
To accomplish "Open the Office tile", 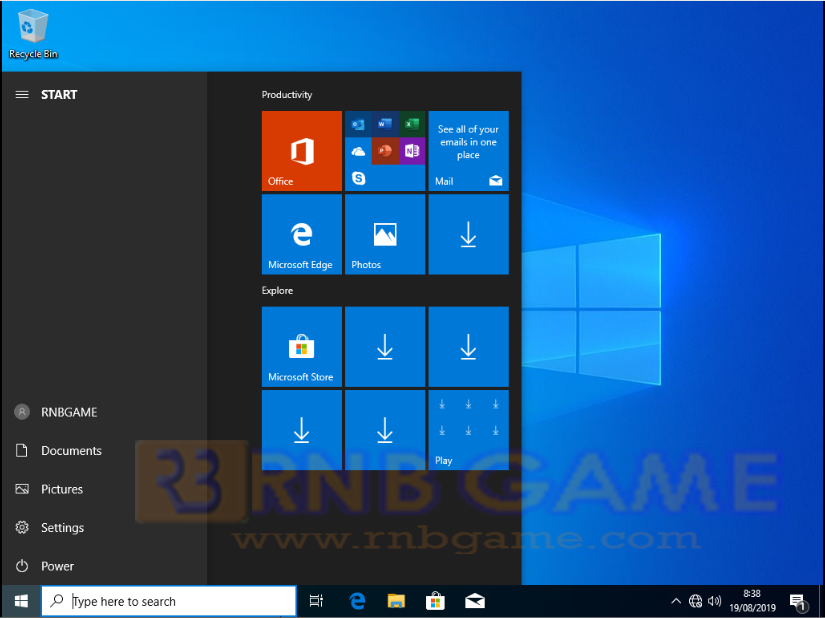I will 301,150.
